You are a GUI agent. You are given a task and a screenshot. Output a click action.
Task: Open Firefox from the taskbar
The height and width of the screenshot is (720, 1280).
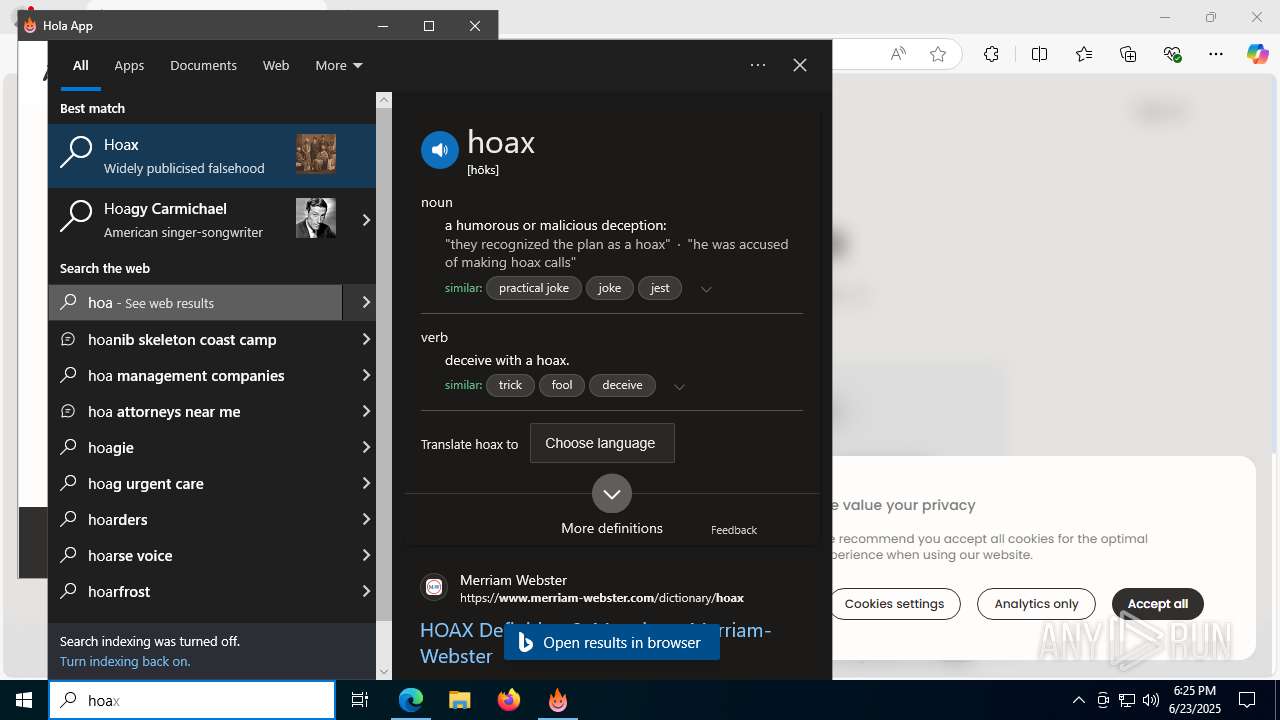pos(509,700)
